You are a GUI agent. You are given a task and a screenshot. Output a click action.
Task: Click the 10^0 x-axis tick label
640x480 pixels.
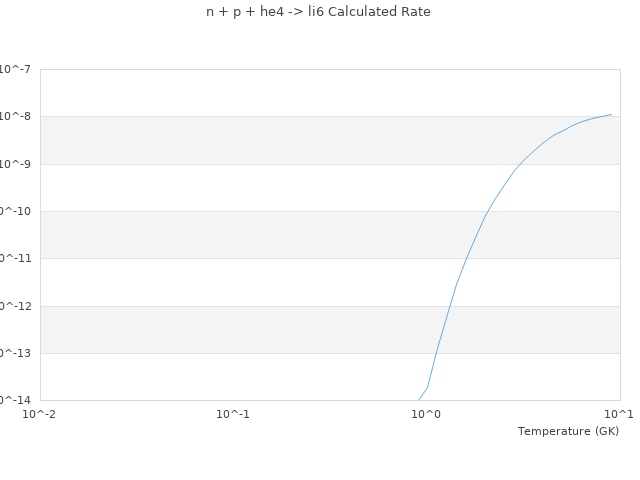pyautogui.click(x=426, y=414)
